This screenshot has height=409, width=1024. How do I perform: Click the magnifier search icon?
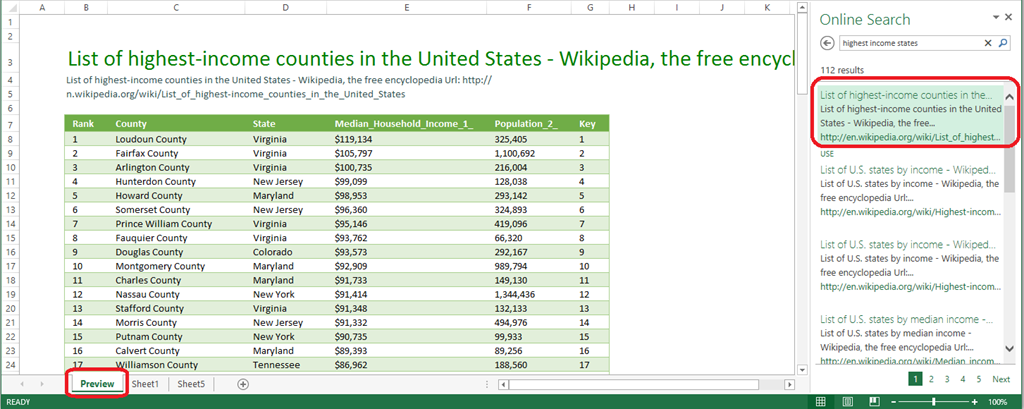coord(1003,43)
